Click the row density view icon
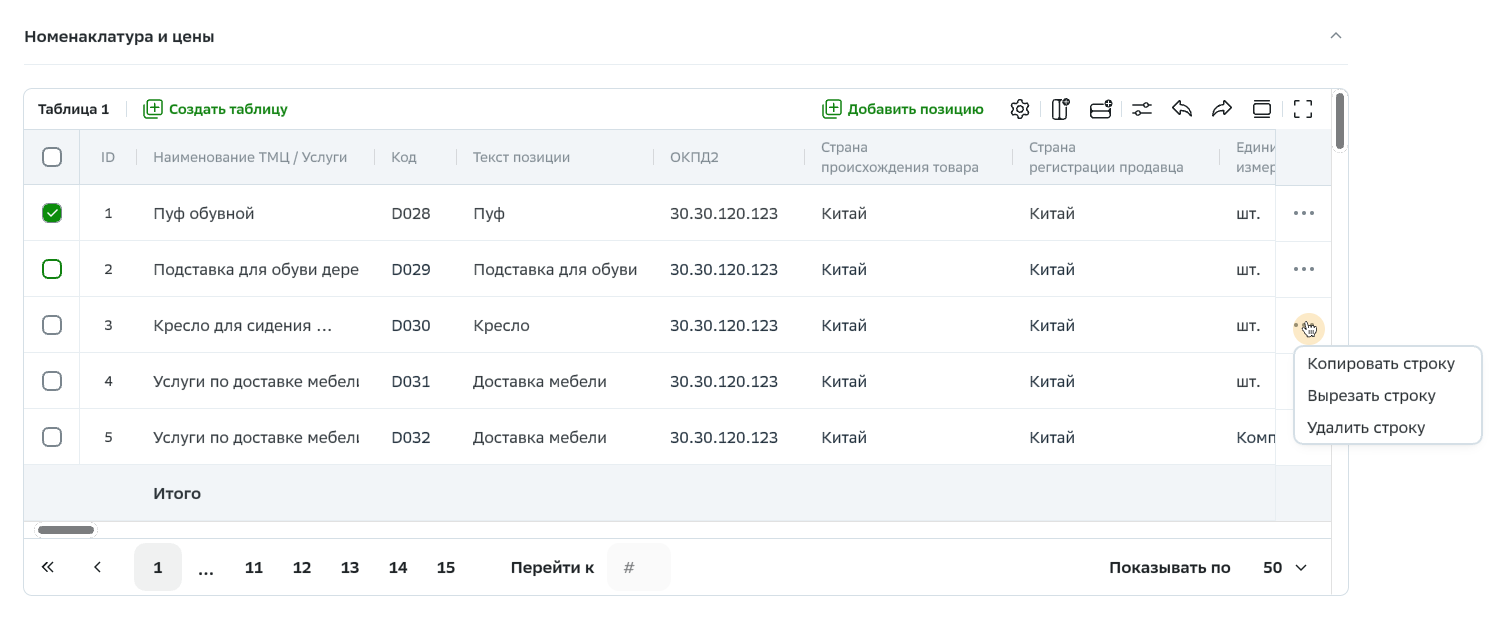 point(1262,109)
